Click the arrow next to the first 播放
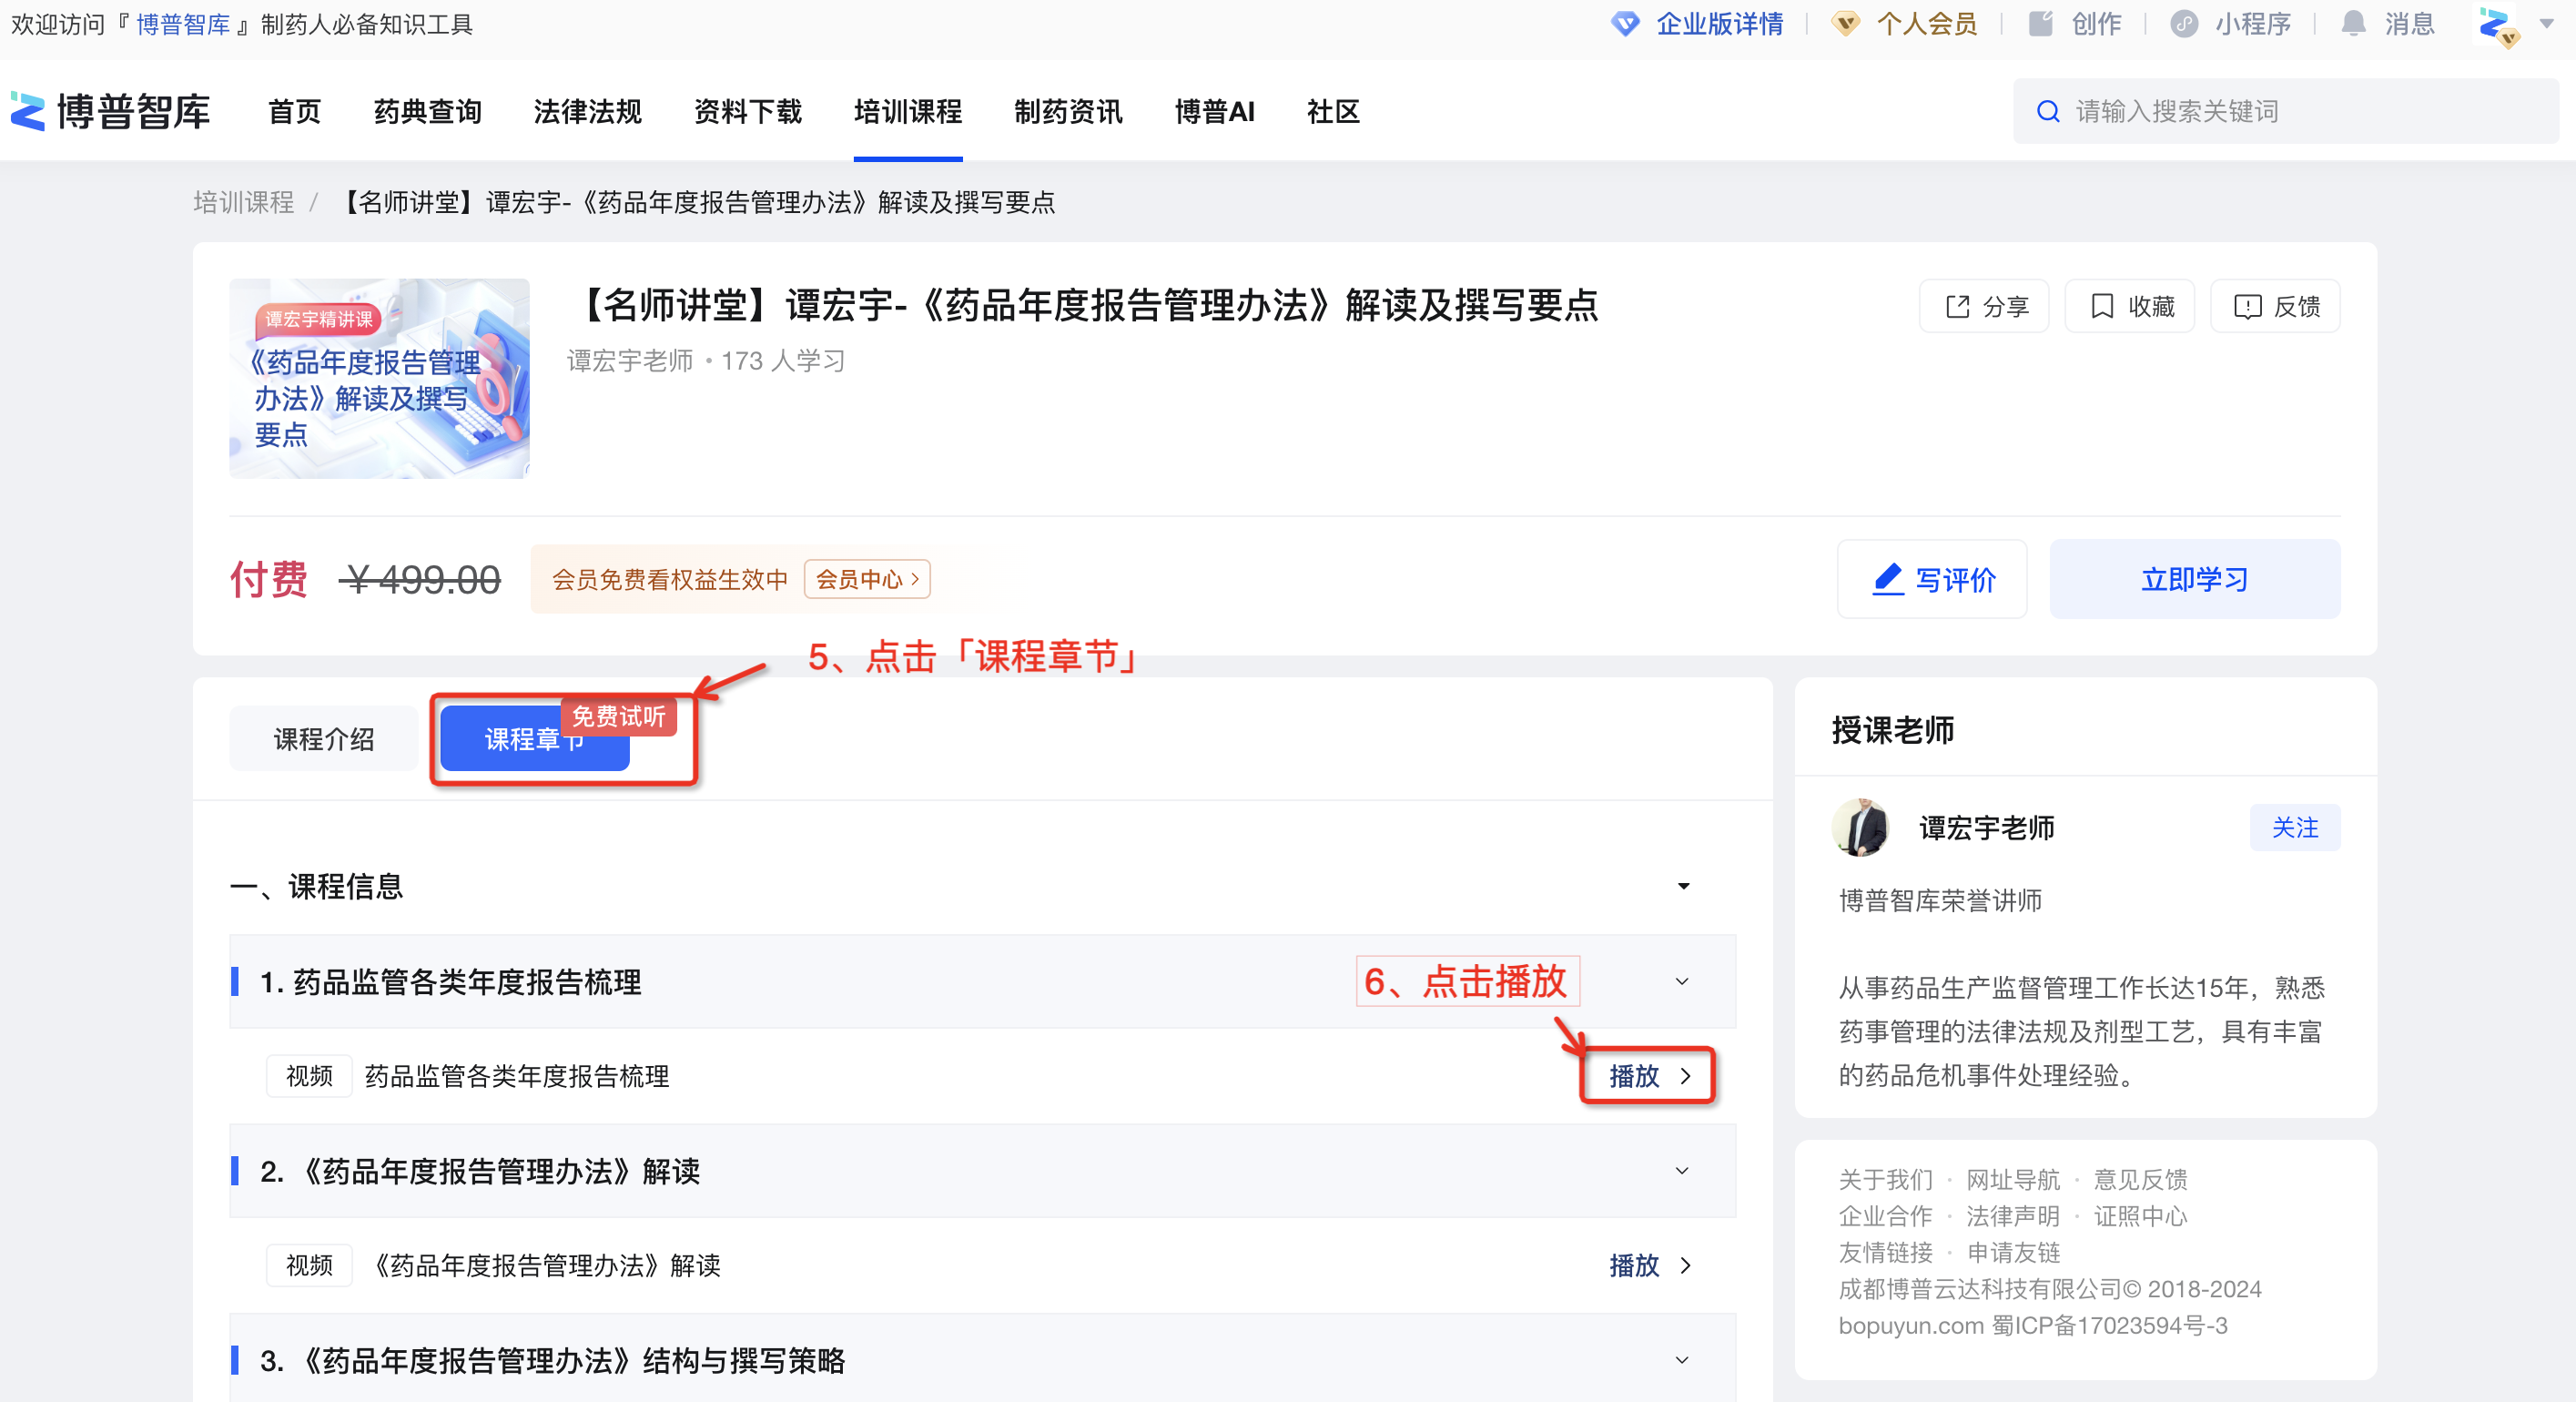Image resolution: width=2576 pixels, height=1402 pixels. point(1686,1077)
